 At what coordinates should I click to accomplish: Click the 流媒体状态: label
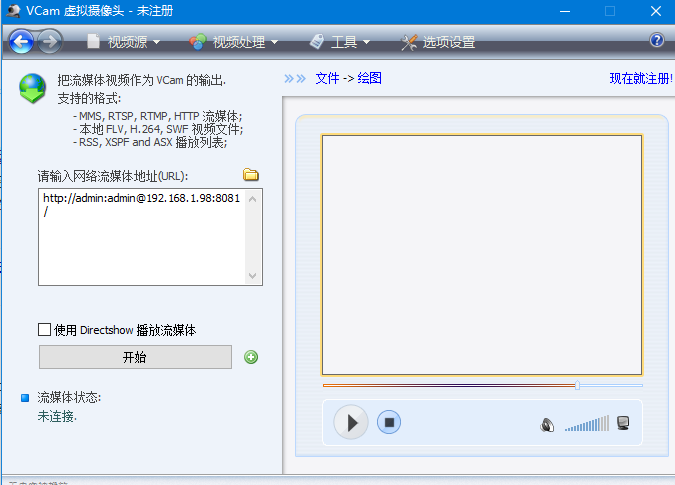coord(69,397)
